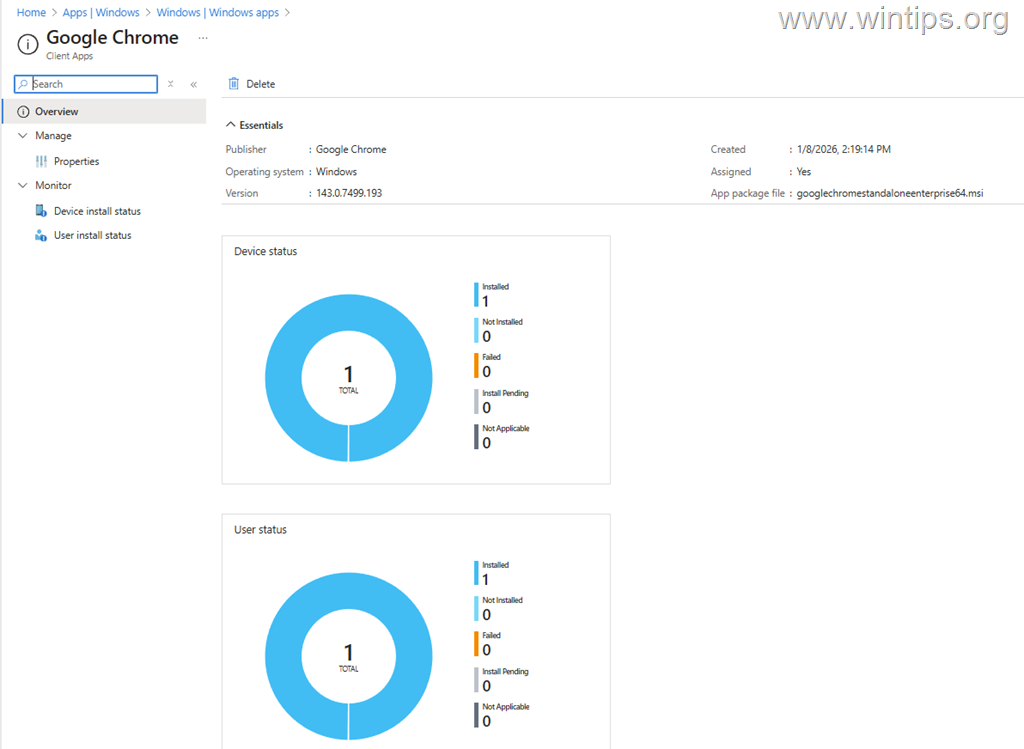Image resolution: width=1024 pixels, height=749 pixels.
Task: Click the Device install status icon
Action: tap(41, 211)
